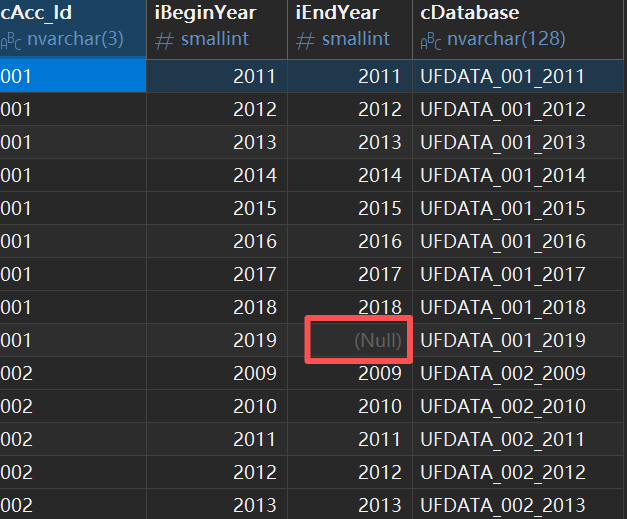Click the hash icon under iEndYear
Viewport: 627px width, 519px height.
[306, 41]
